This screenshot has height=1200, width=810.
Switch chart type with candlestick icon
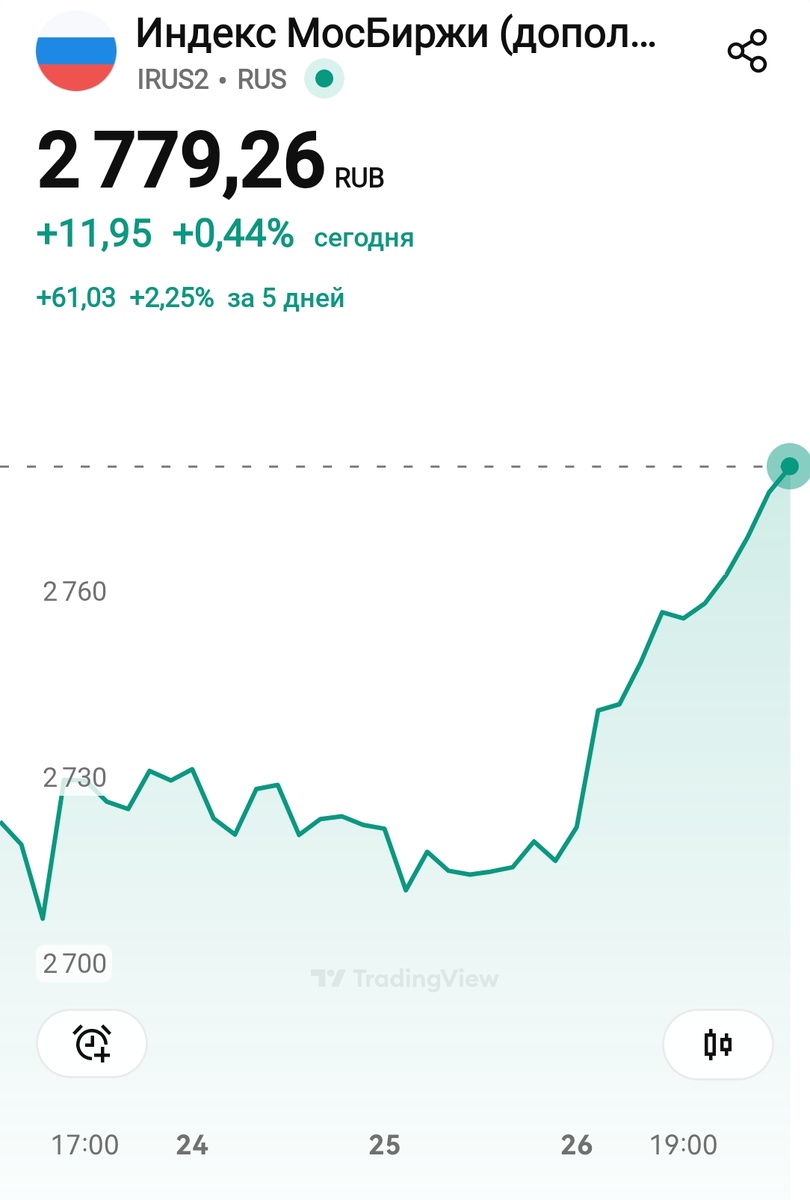pyautogui.click(x=718, y=1045)
